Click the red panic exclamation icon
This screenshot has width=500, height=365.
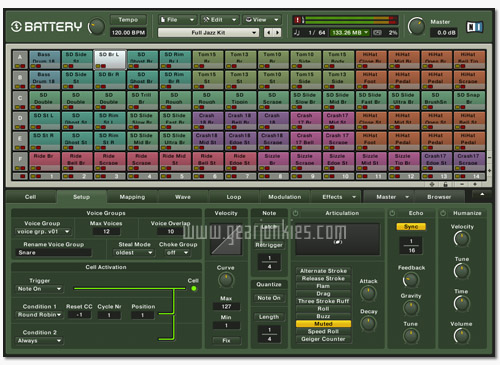(x=298, y=20)
